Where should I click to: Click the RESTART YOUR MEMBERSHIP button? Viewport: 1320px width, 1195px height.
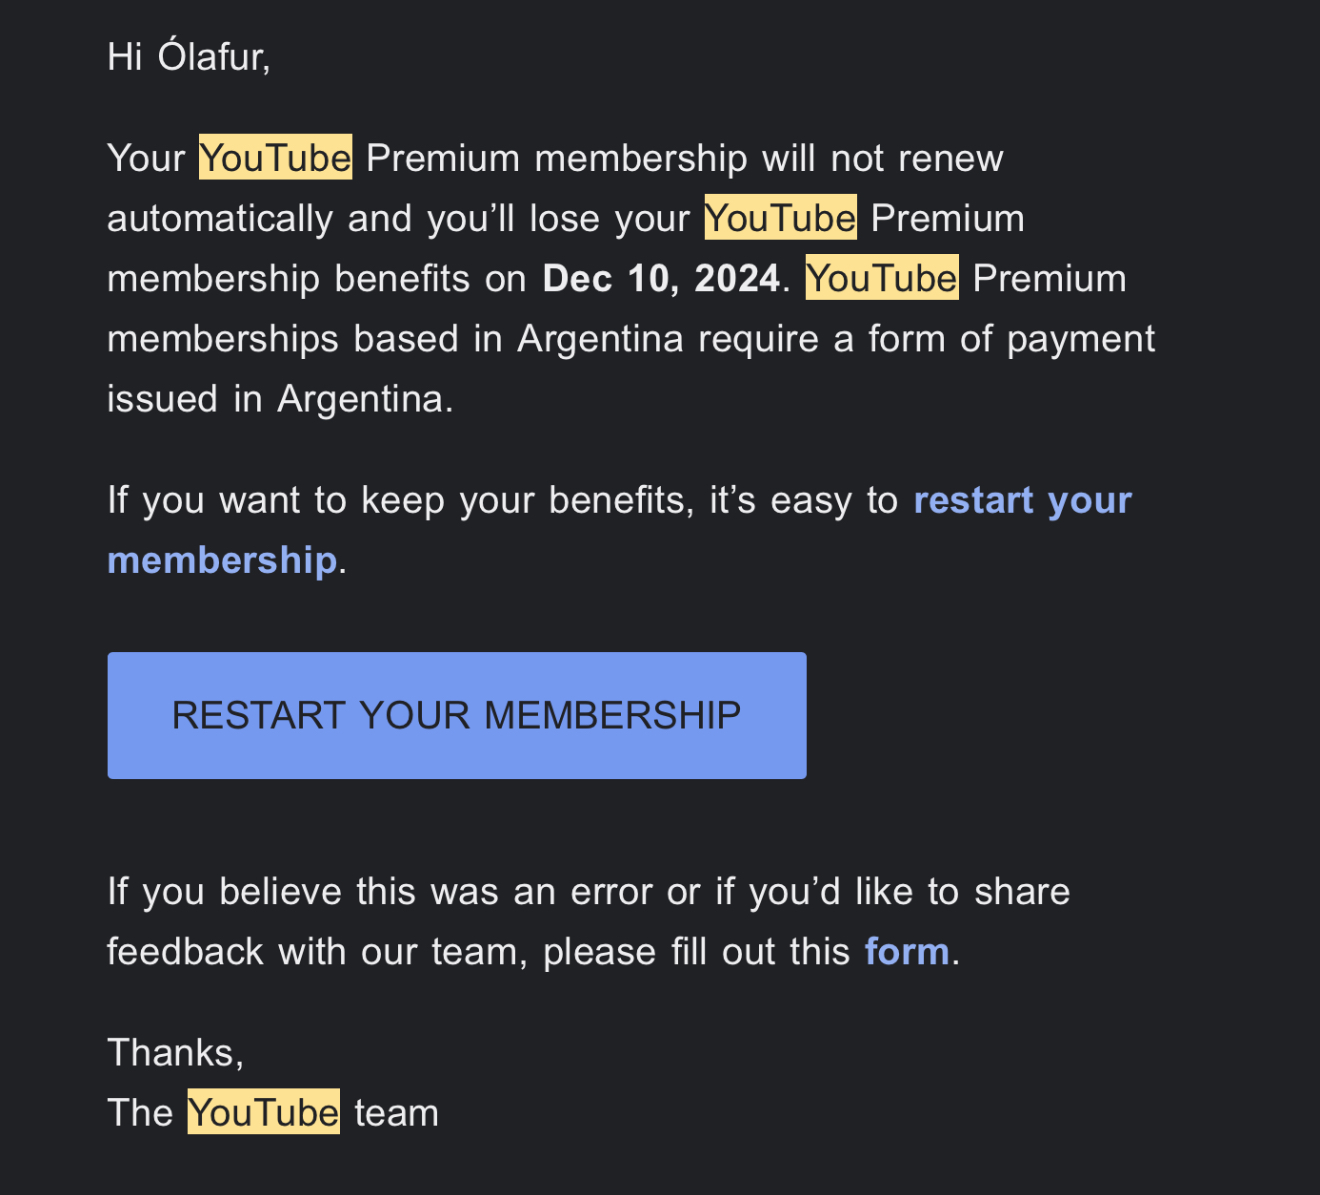click(x=456, y=715)
